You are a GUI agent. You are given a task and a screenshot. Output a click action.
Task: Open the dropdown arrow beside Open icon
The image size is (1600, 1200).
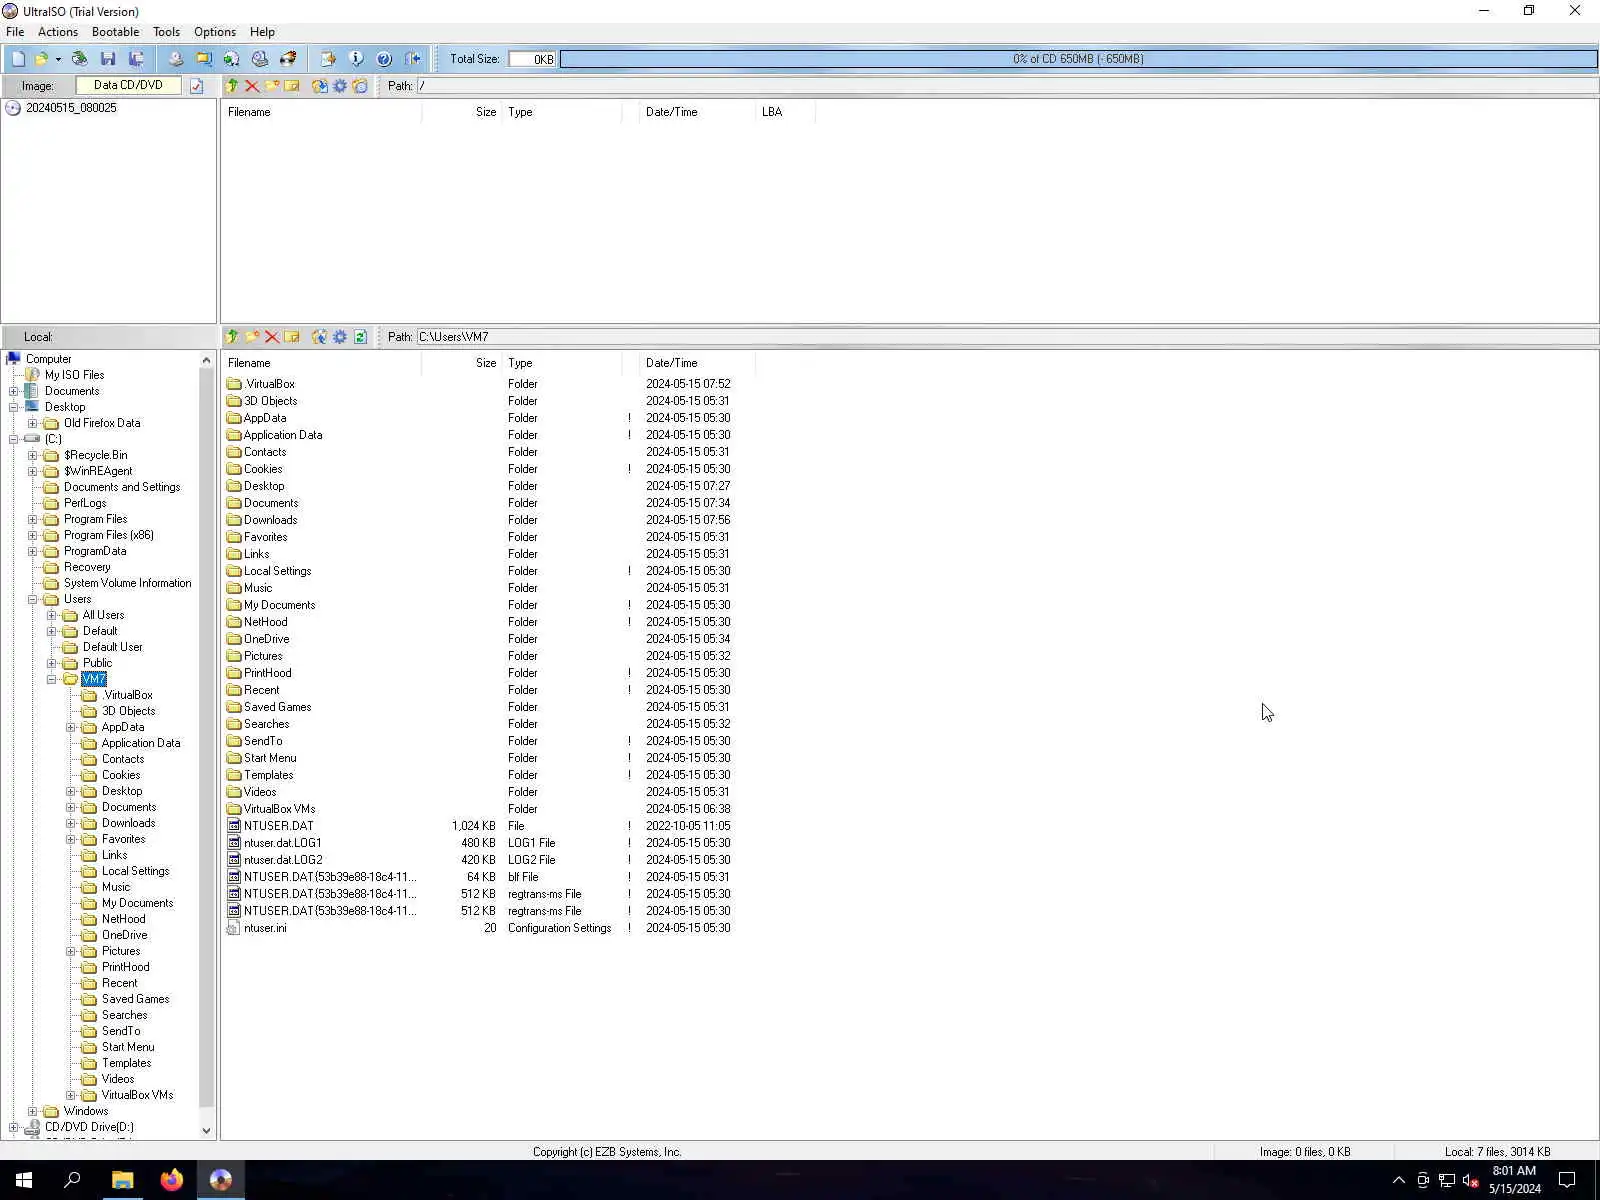tap(58, 59)
